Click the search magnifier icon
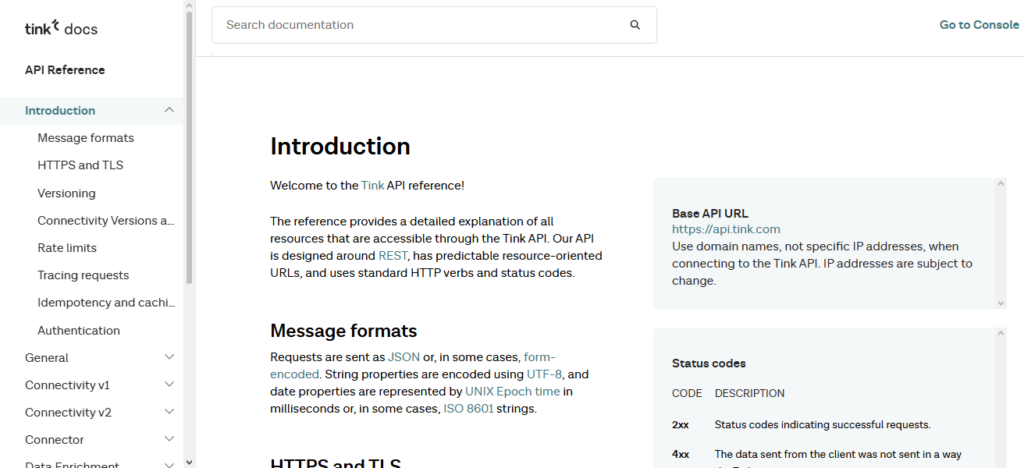This screenshot has height=468, width=1024. click(635, 25)
